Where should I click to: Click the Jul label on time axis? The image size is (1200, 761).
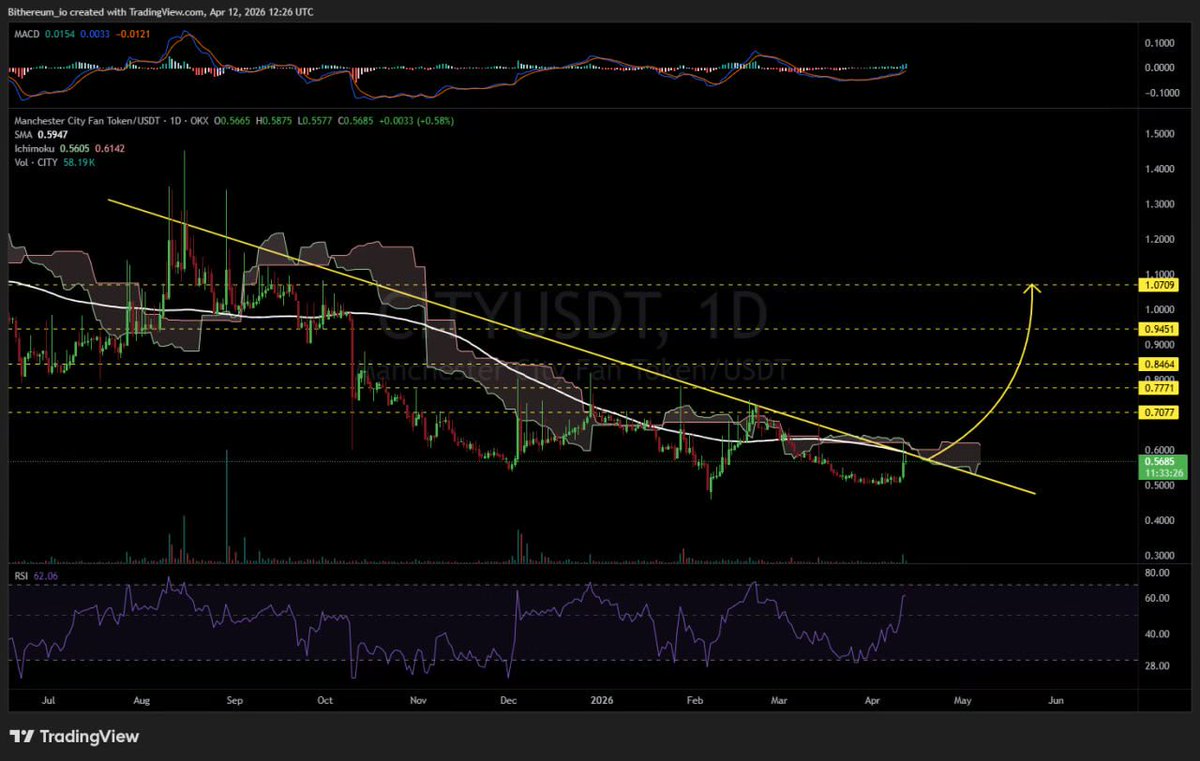click(48, 700)
